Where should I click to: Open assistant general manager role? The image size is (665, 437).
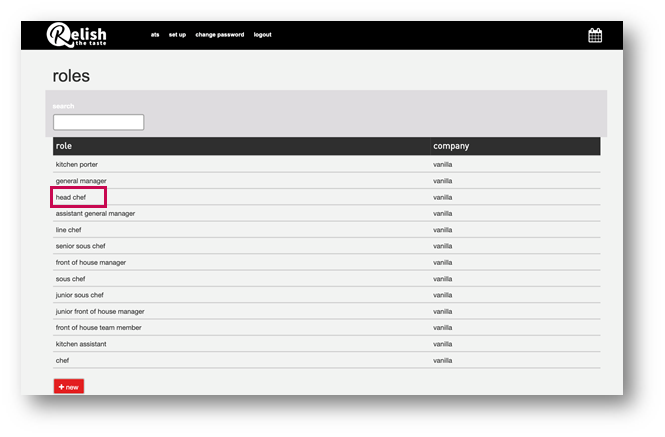pyautogui.click(x=95, y=213)
